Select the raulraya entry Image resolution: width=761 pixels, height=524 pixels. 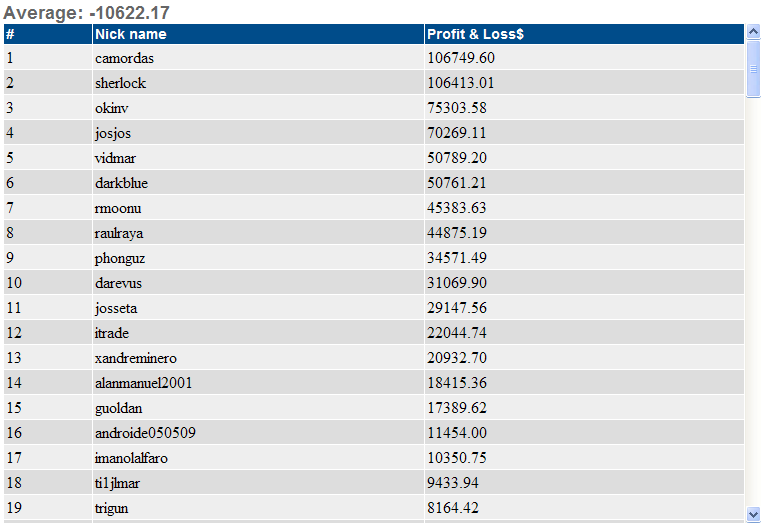pos(118,233)
